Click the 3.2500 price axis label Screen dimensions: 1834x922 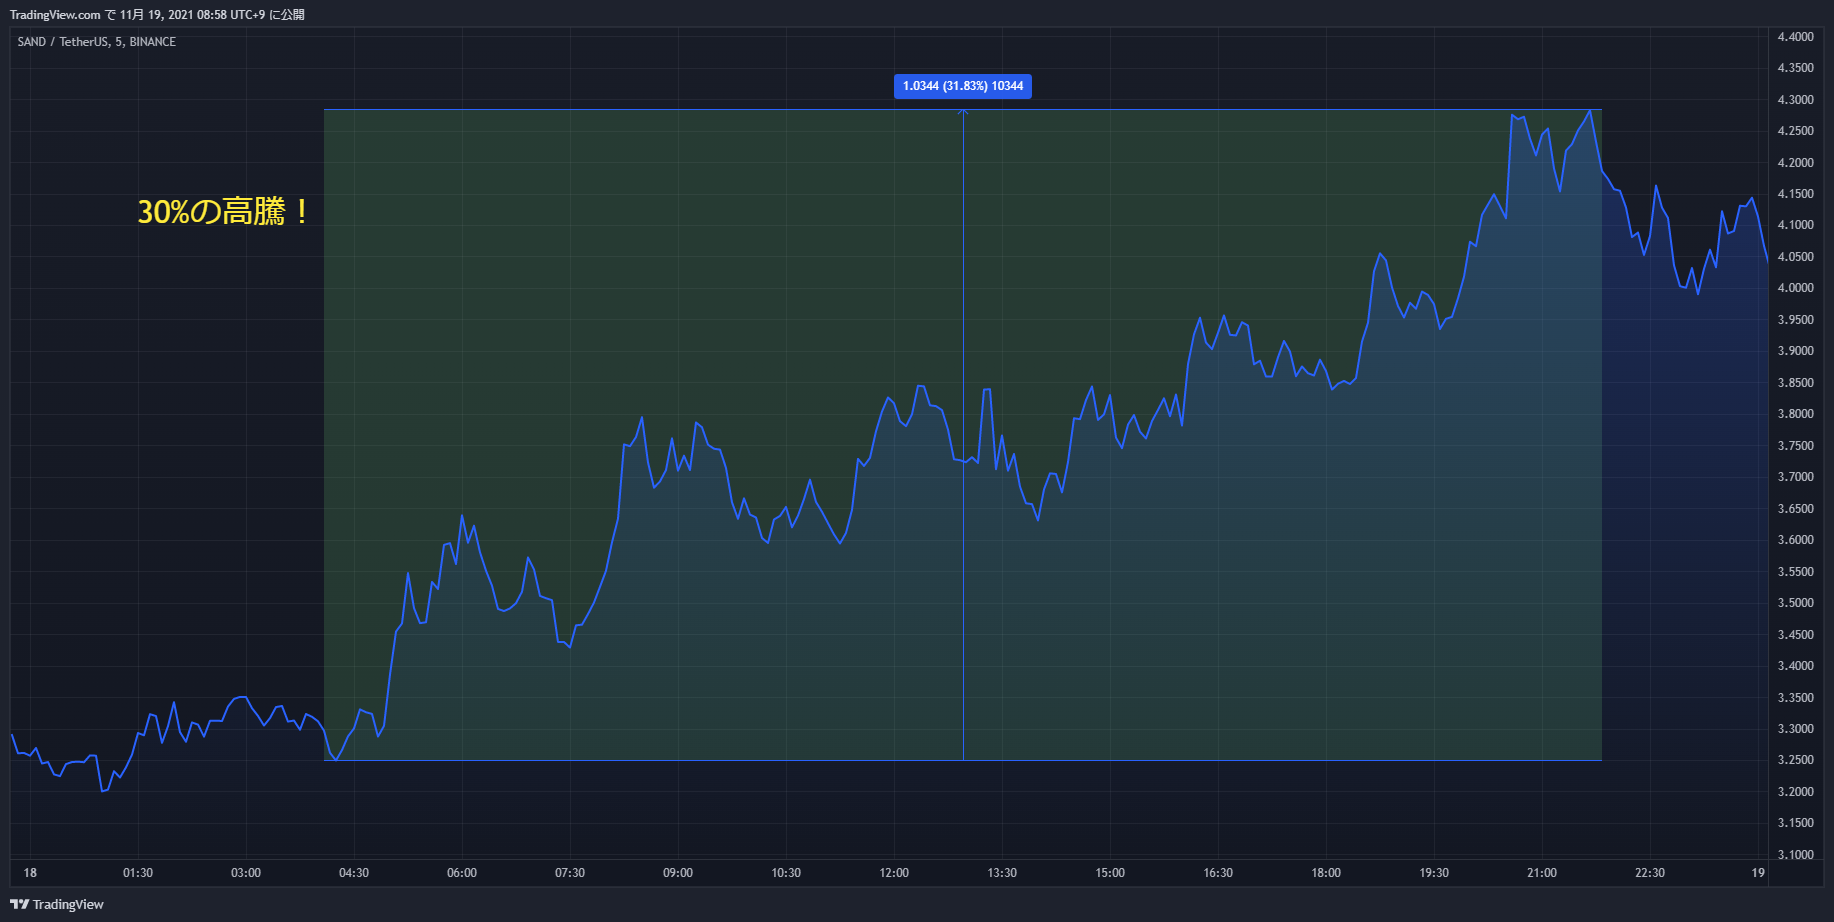click(1795, 760)
